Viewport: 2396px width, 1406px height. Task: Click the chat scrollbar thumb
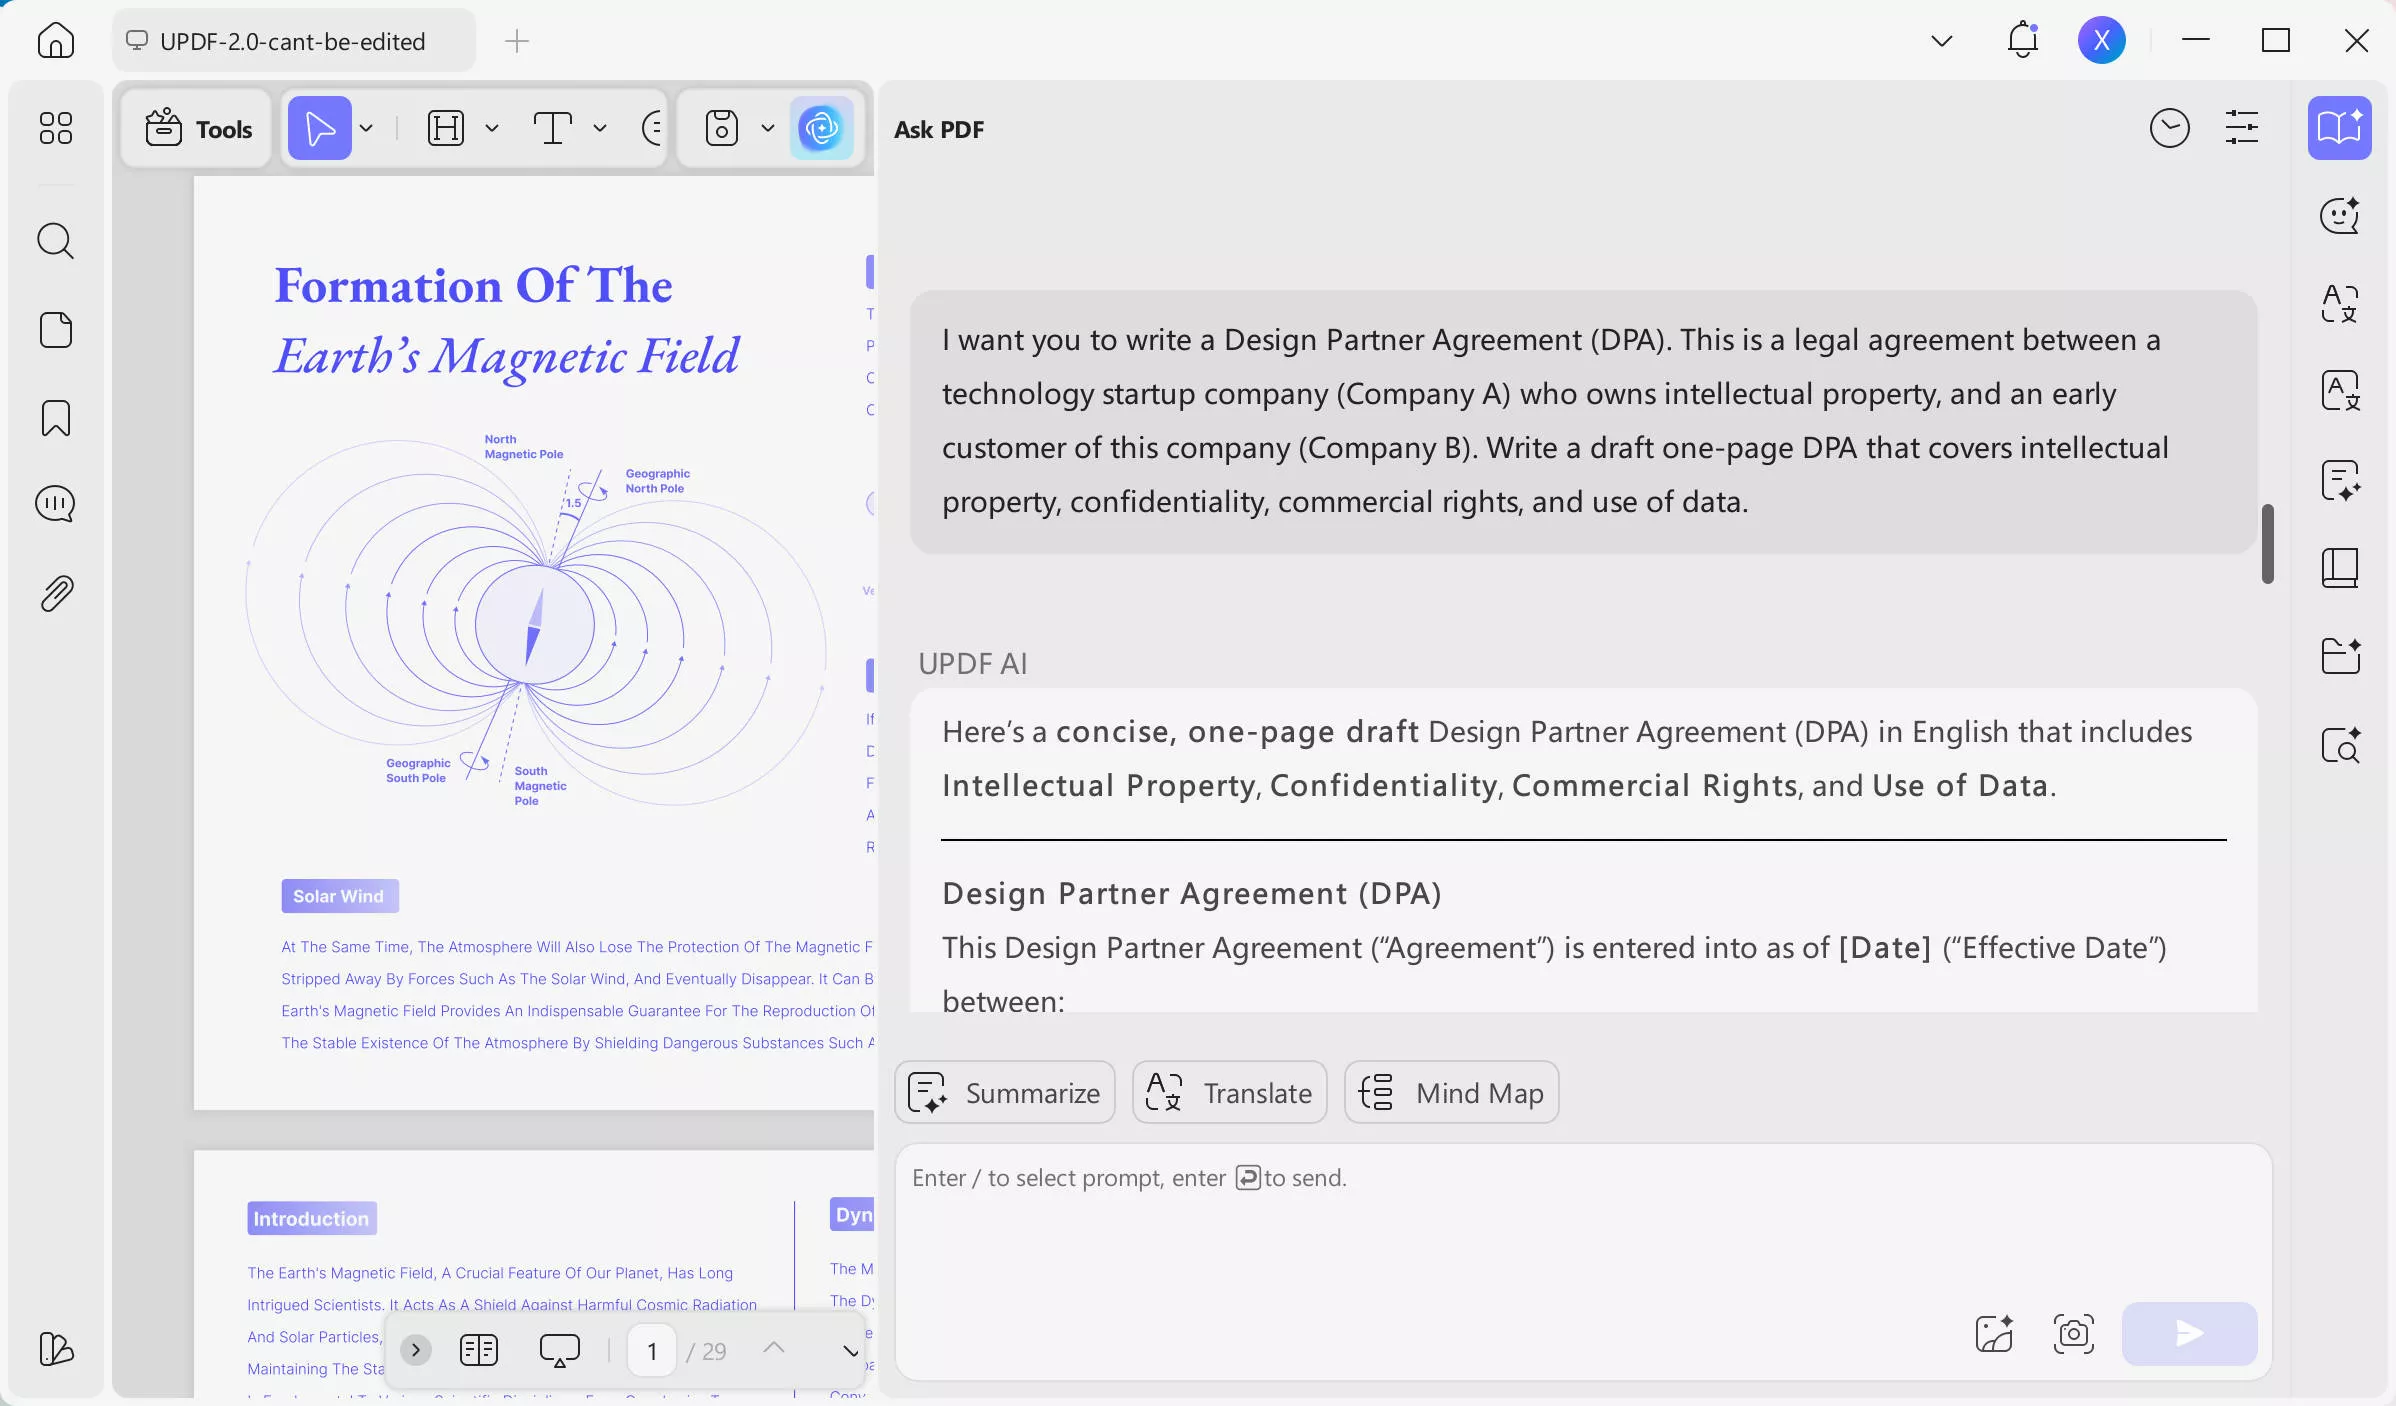pyautogui.click(x=2267, y=543)
